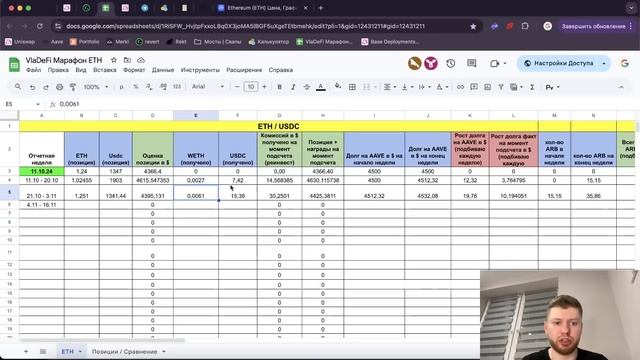Open the fill color picker
This screenshot has height=360, width=640.
[x=338, y=87]
